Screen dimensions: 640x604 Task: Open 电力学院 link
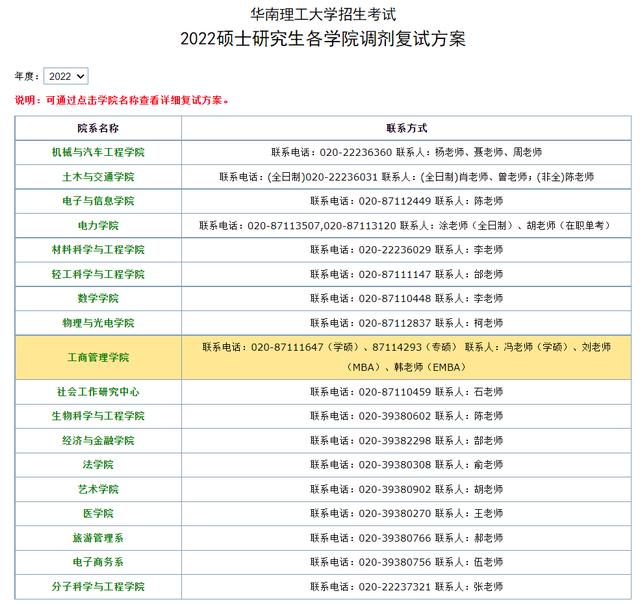pos(98,225)
